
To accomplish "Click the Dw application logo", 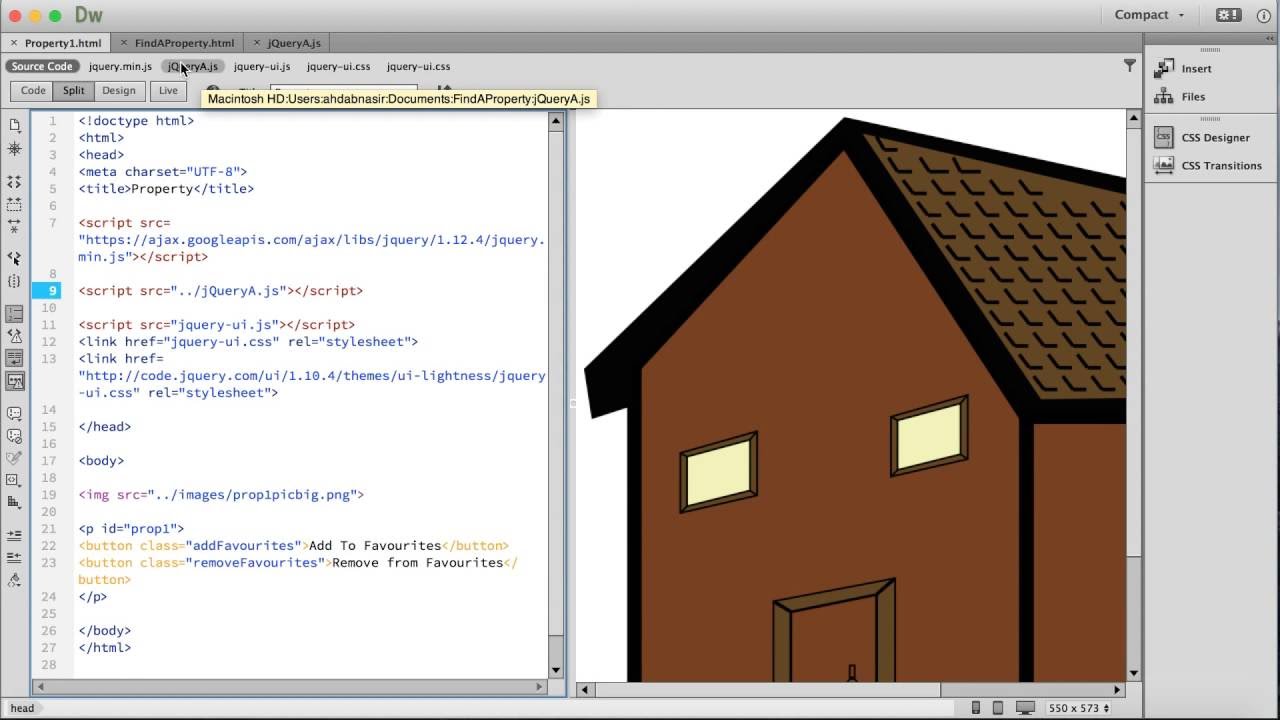I will click(89, 15).
